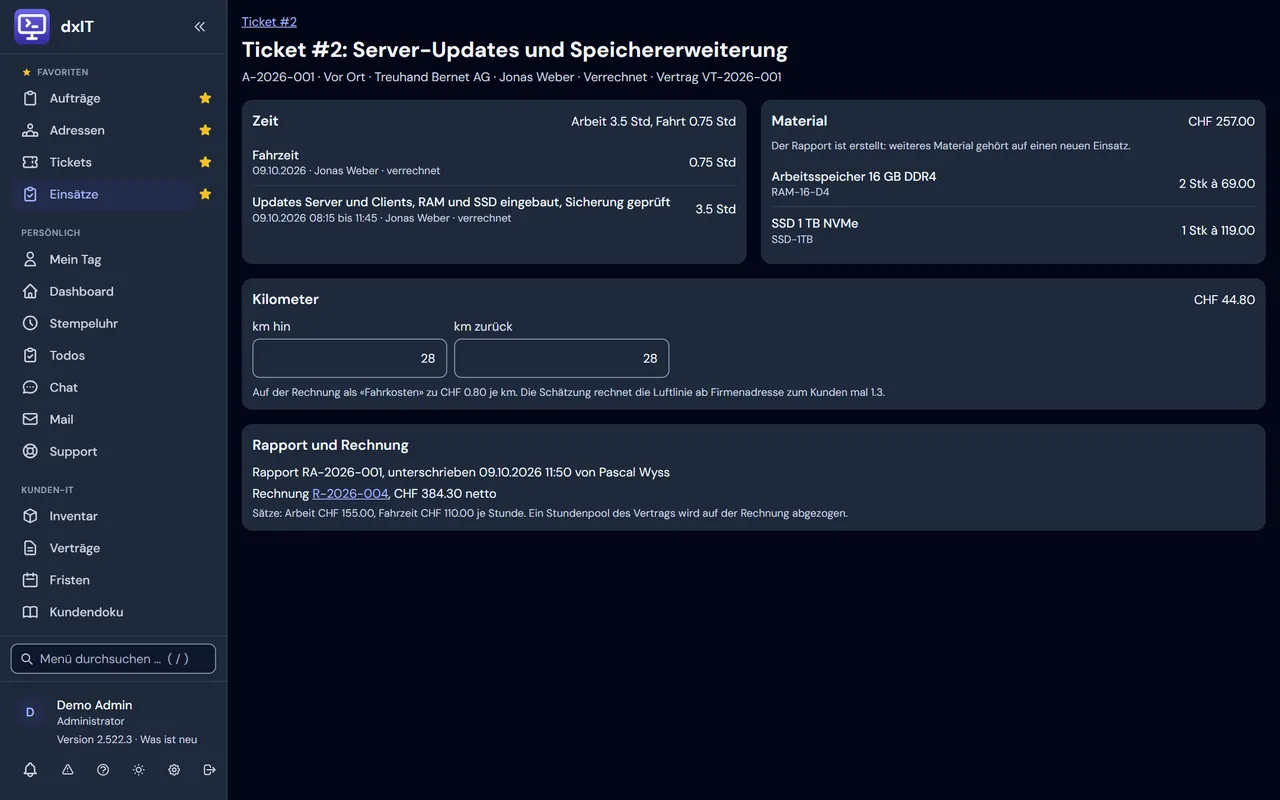Viewport: 1280px width, 800px height.
Task: Click the Kundendoku book icon
Action: click(30, 612)
